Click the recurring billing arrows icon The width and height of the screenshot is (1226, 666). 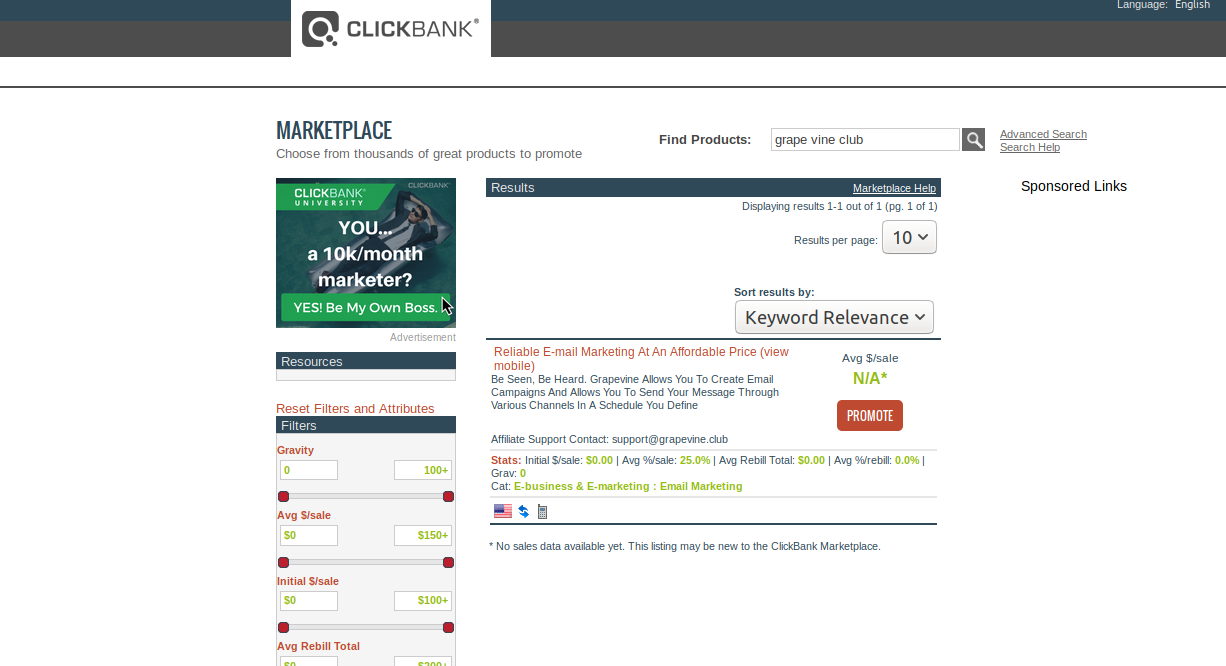[524, 511]
